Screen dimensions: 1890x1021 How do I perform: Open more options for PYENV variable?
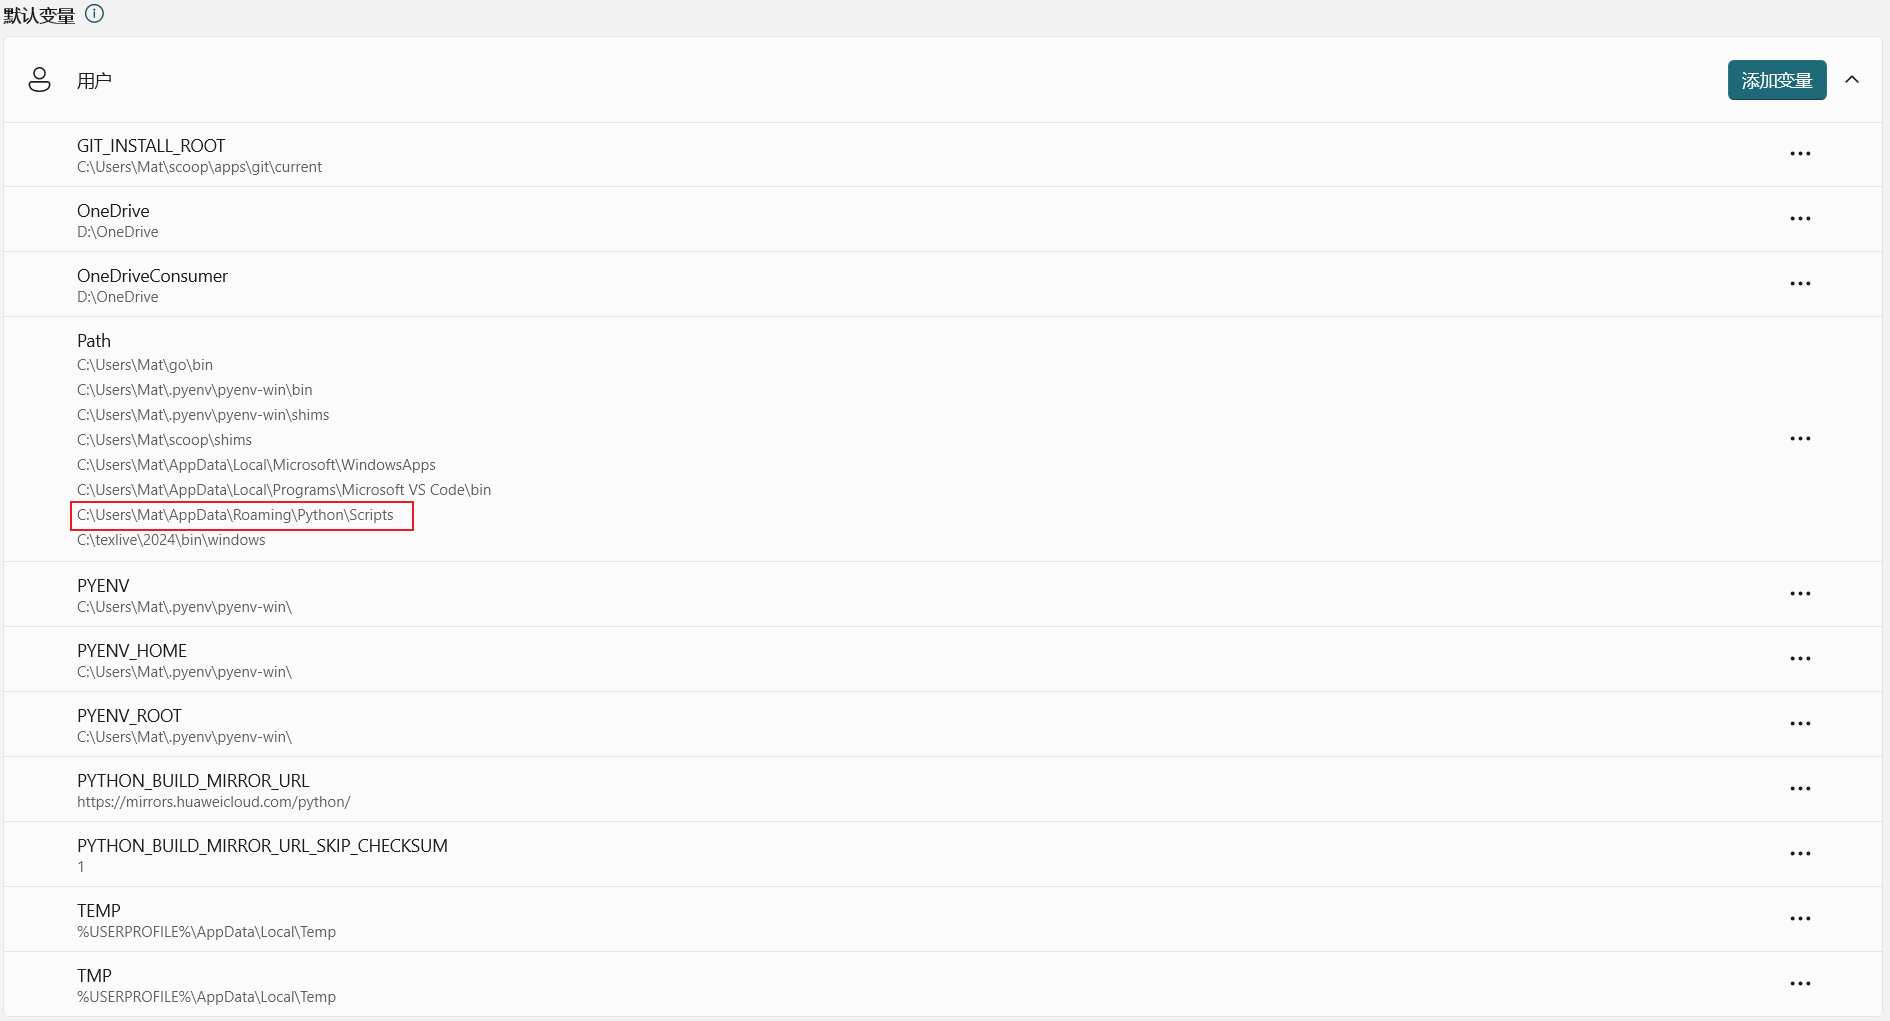1800,594
